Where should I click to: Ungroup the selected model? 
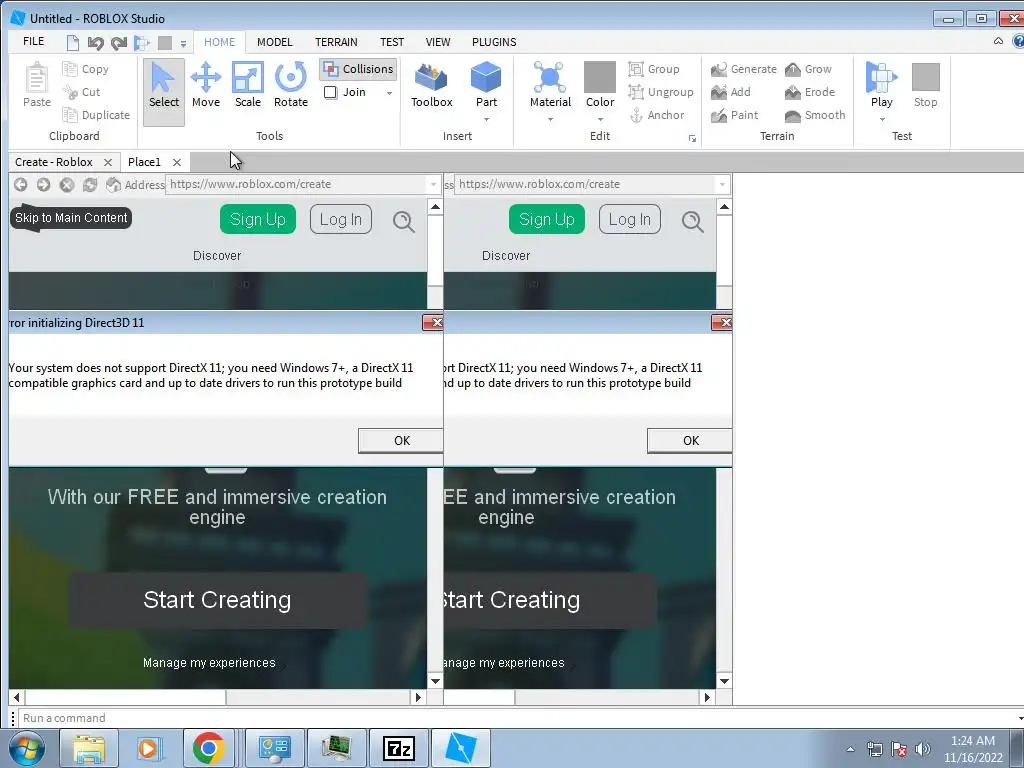(x=661, y=92)
